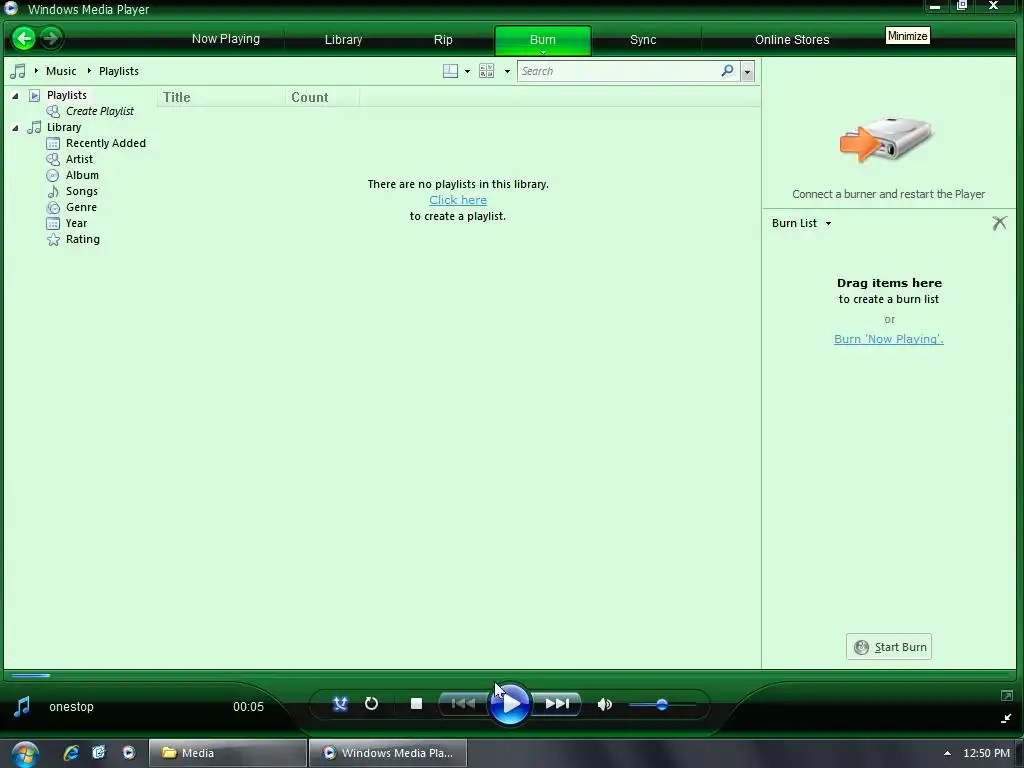The height and width of the screenshot is (768, 1024).
Task: Show hidden system tray icons
Action: (x=947, y=753)
